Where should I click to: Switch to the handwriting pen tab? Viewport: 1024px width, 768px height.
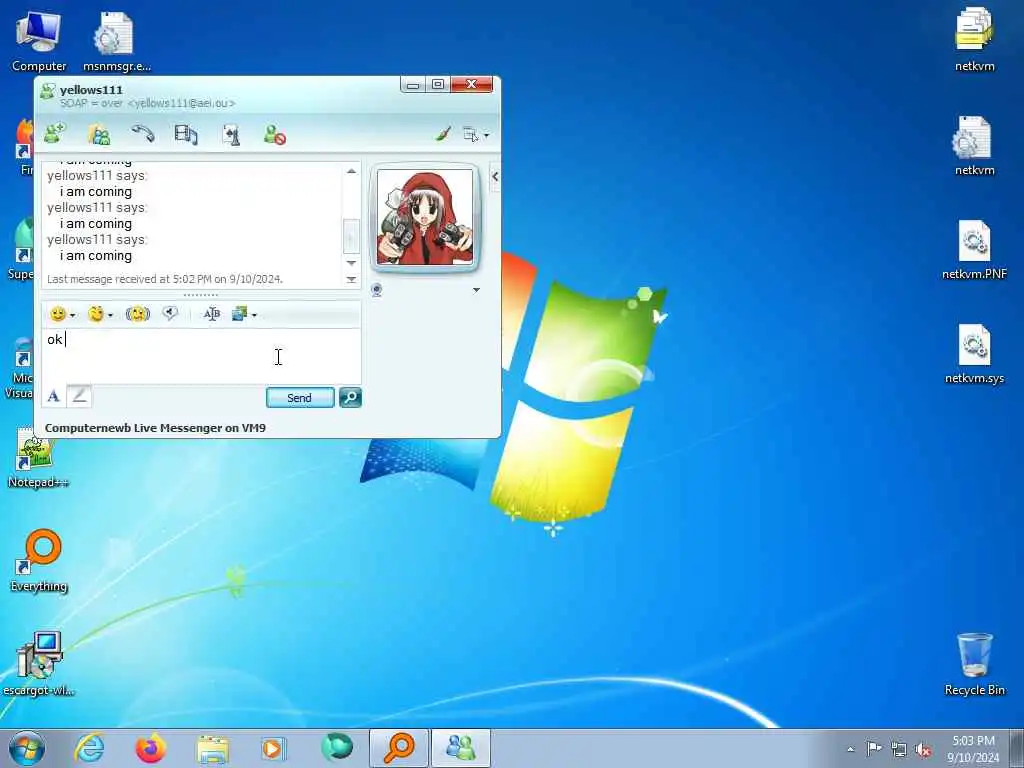79,396
